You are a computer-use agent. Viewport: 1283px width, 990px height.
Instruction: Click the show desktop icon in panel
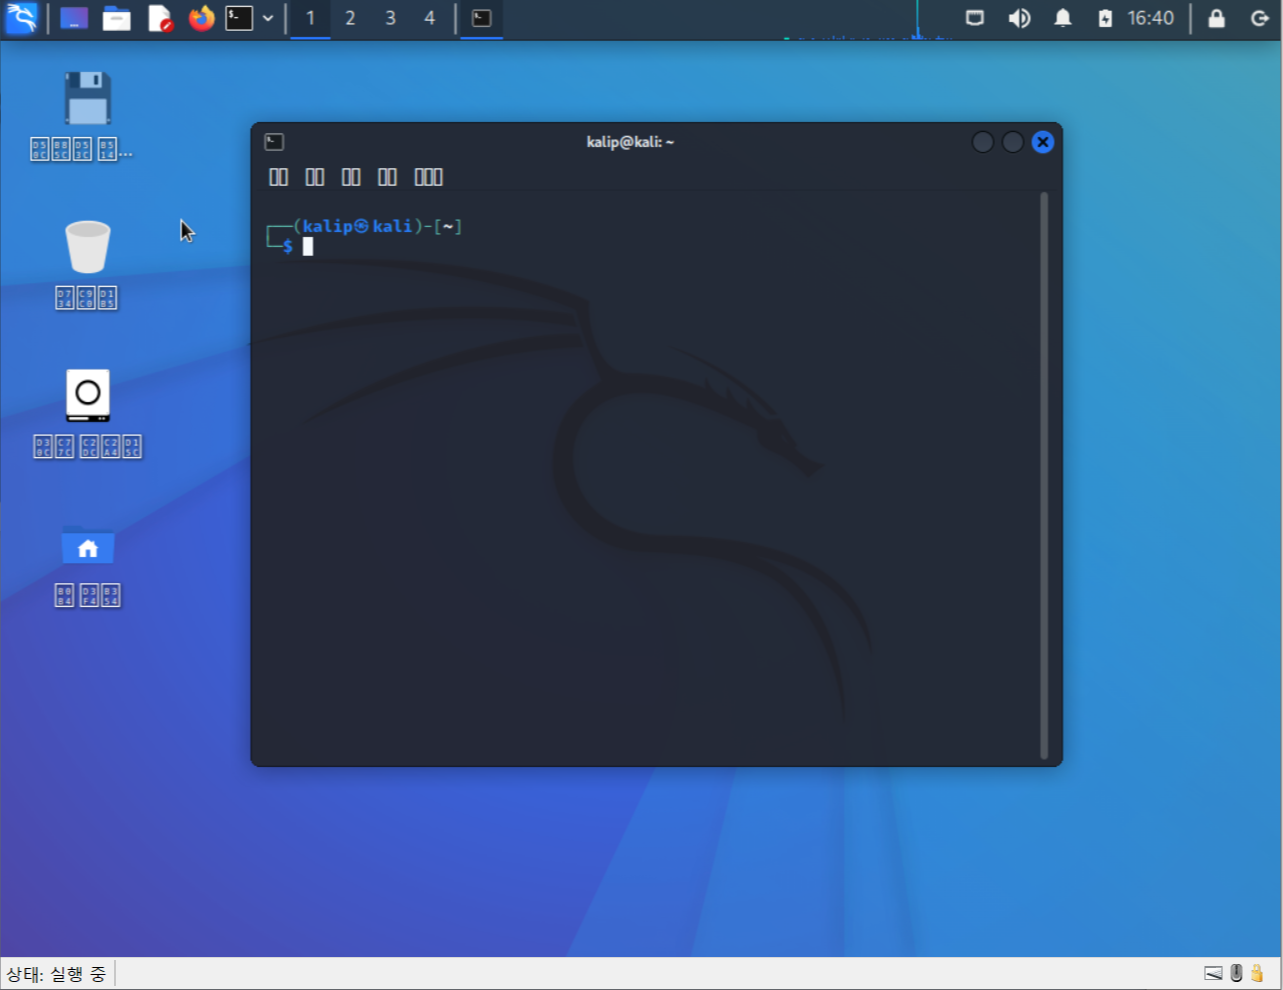74,18
